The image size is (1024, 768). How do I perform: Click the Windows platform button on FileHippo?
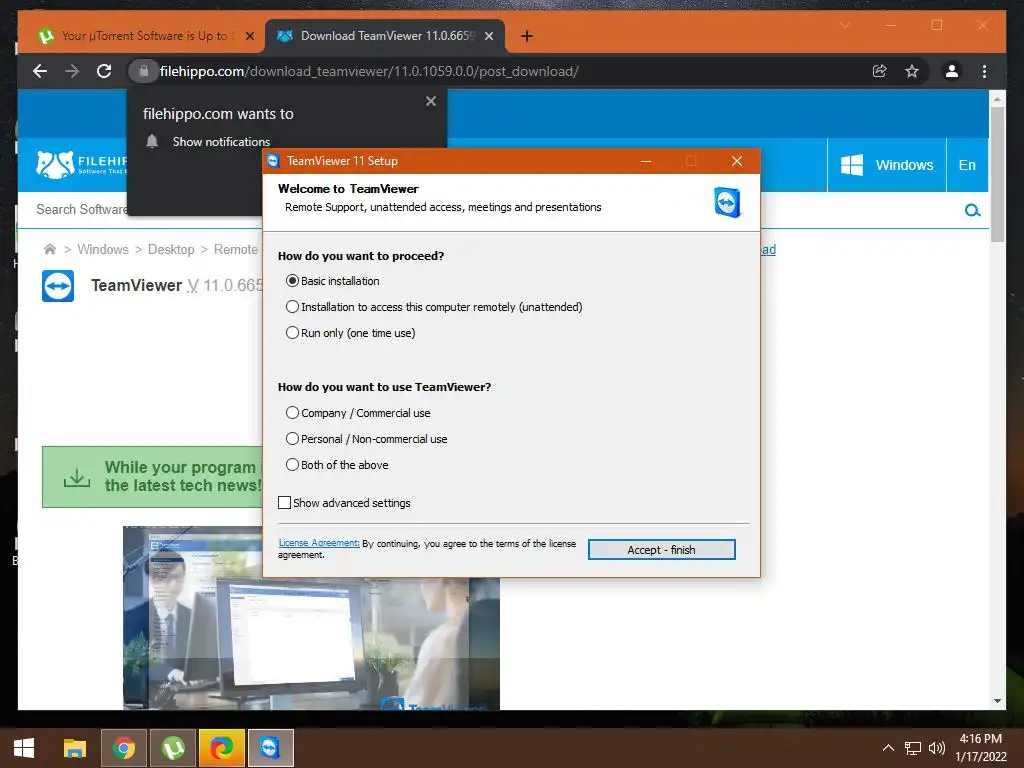[887, 165]
